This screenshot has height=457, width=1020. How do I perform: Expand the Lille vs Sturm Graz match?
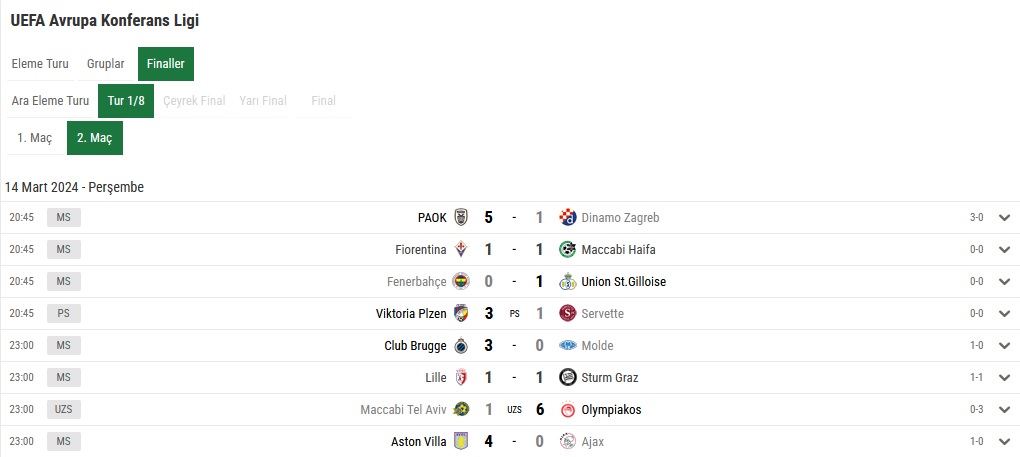1004,378
